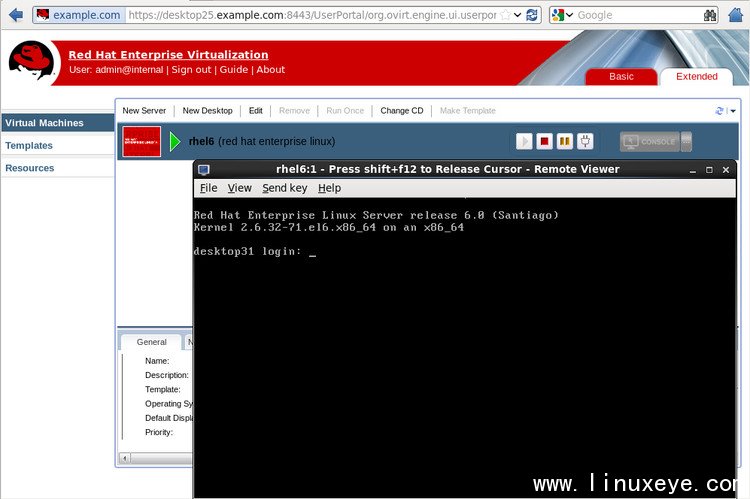Open the File menu in Remote Viewer
This screenshot has width=750, height=499.
pos(209,188)
